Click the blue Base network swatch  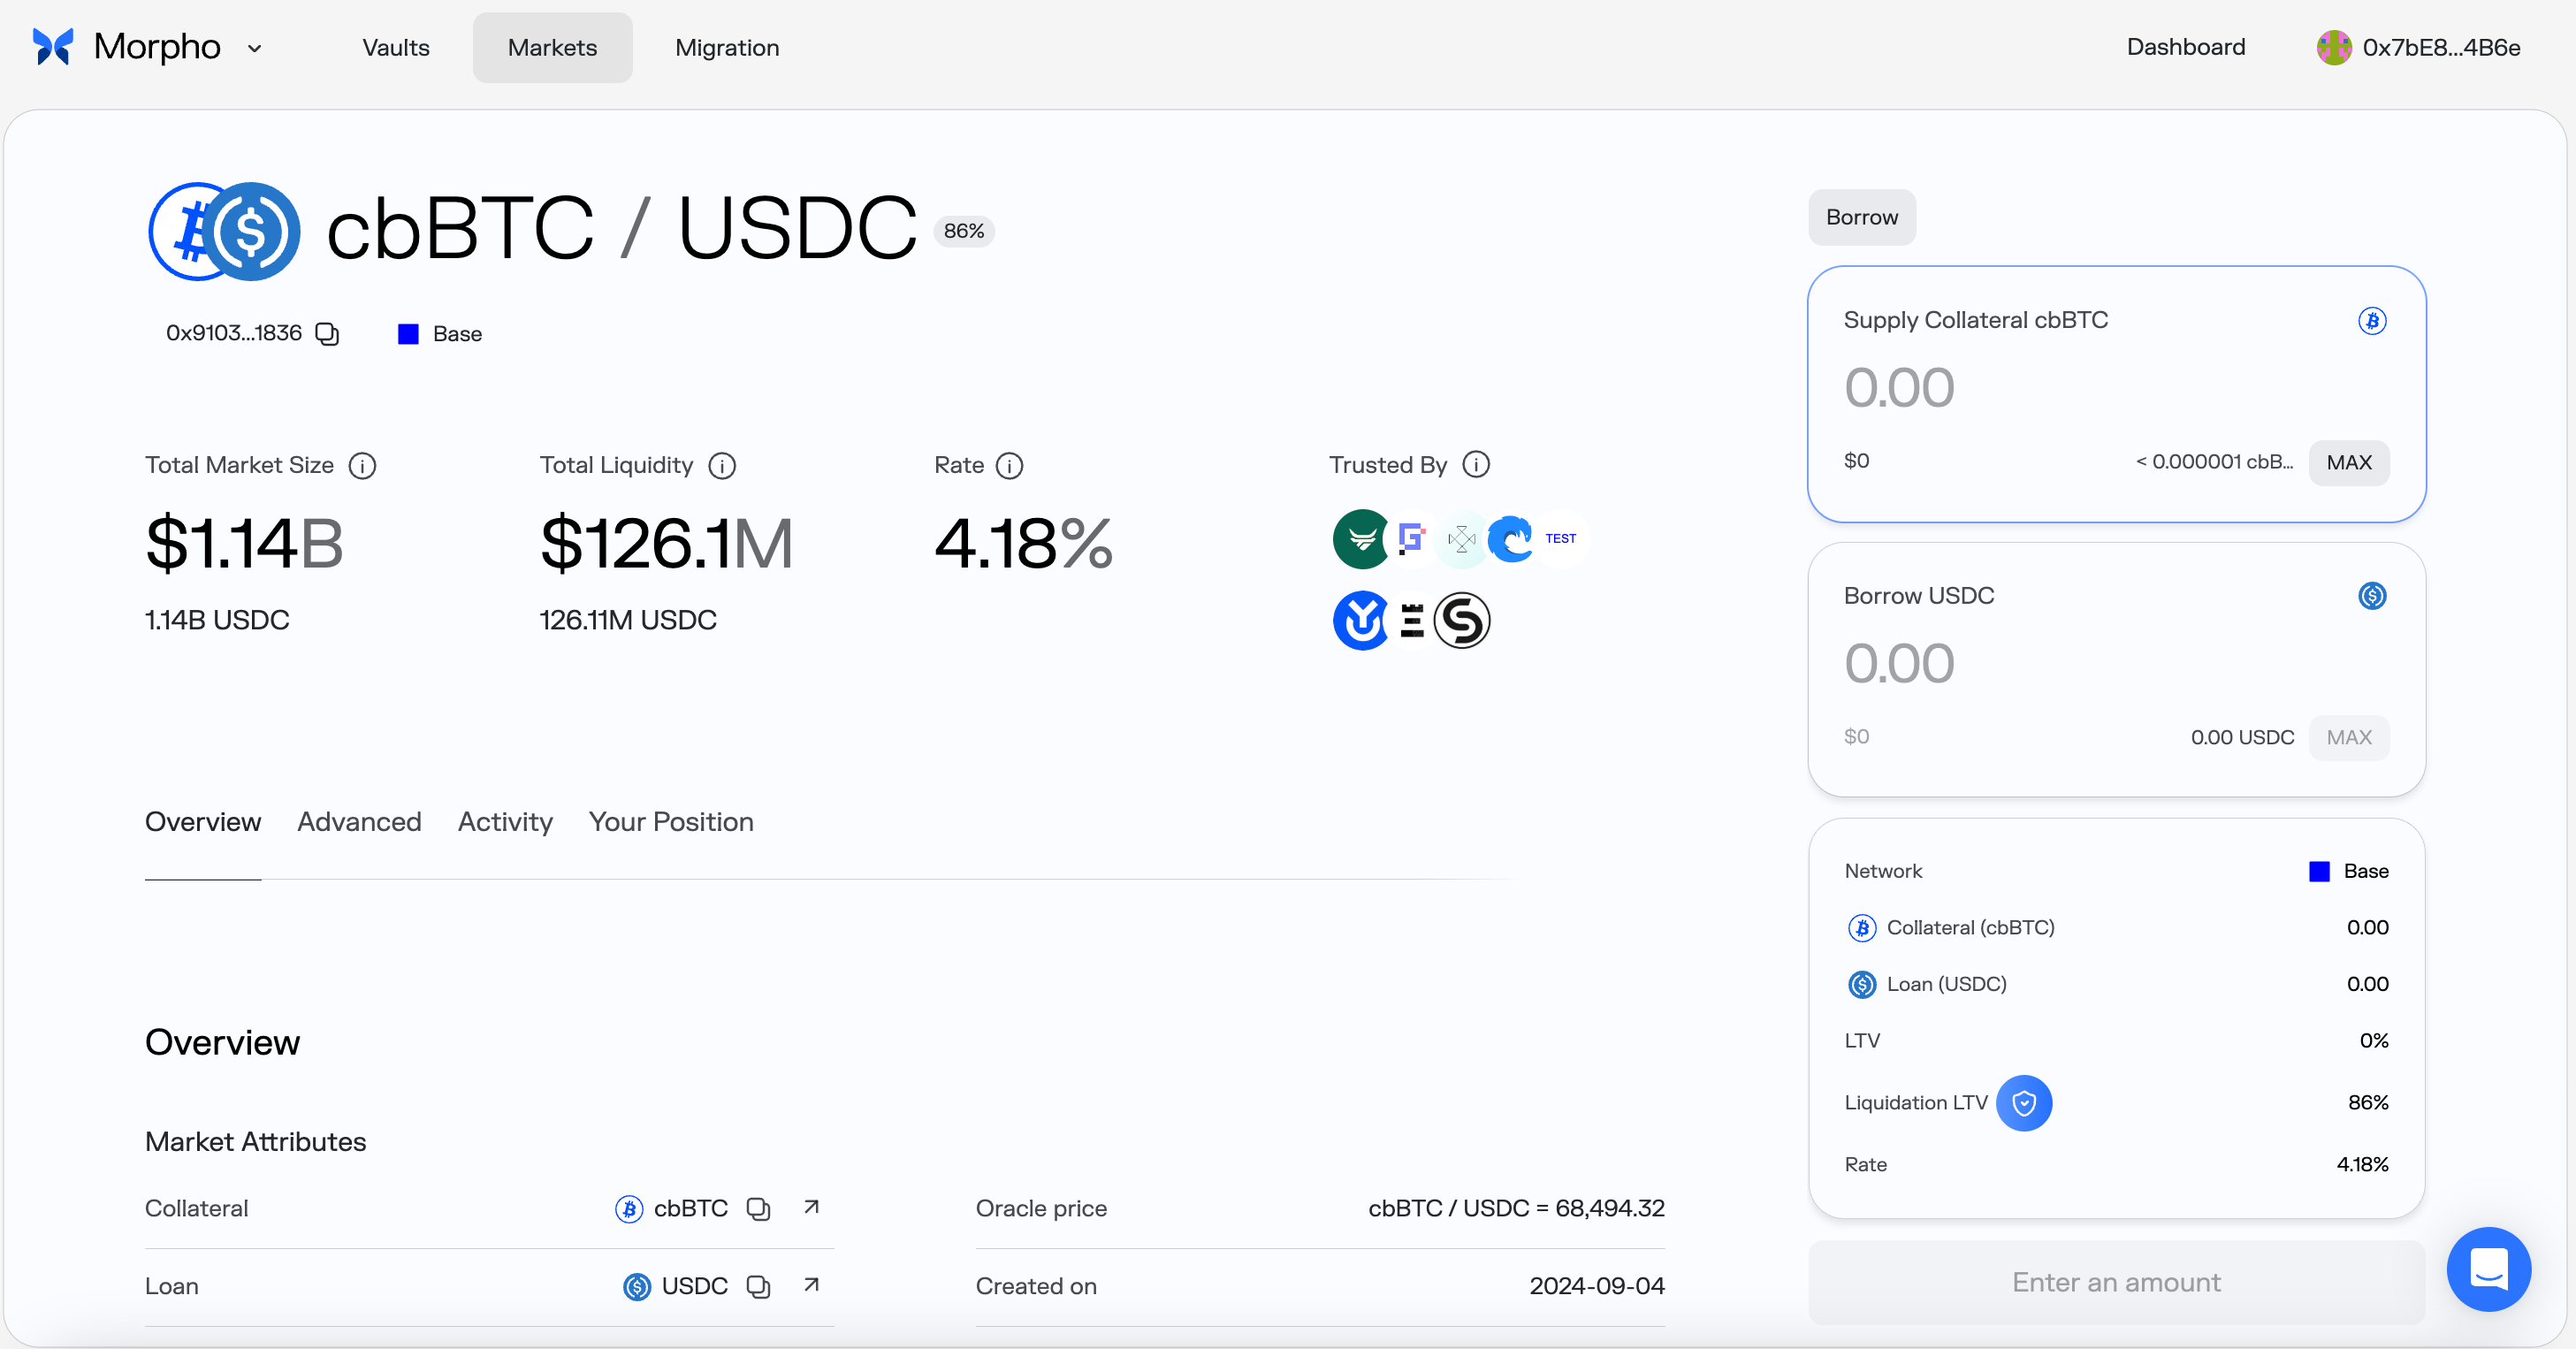coord(408,334)
